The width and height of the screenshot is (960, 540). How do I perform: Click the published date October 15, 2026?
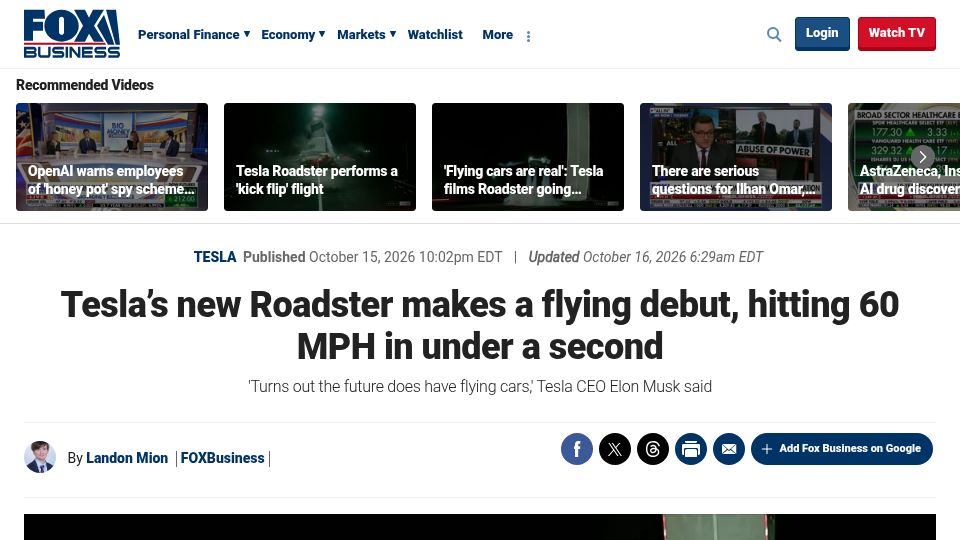[405, 257]
